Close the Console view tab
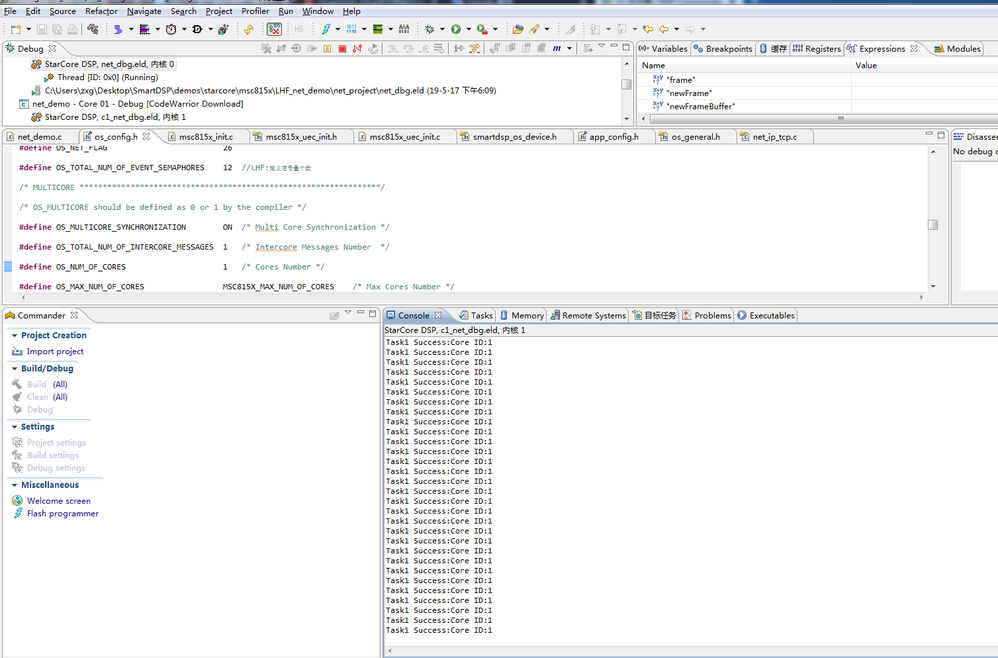 pos(438,315)
